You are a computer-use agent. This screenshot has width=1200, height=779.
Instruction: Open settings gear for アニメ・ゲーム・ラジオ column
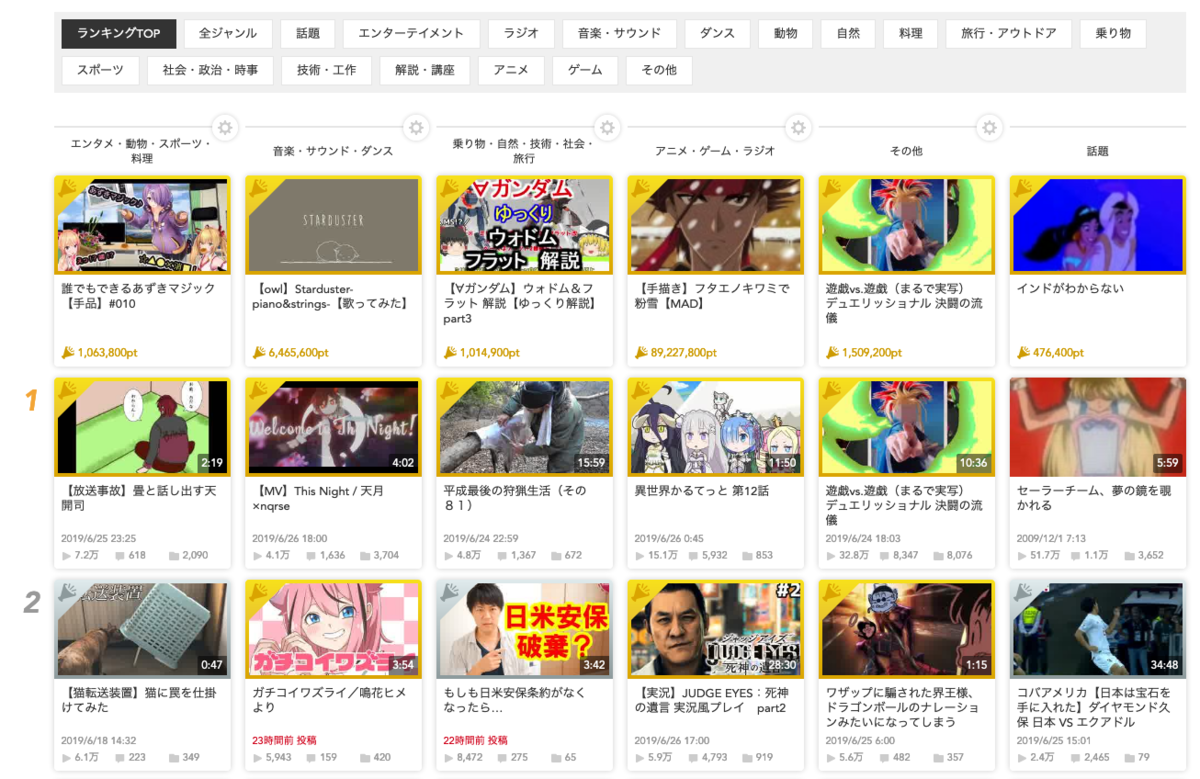tap(798, 128)
